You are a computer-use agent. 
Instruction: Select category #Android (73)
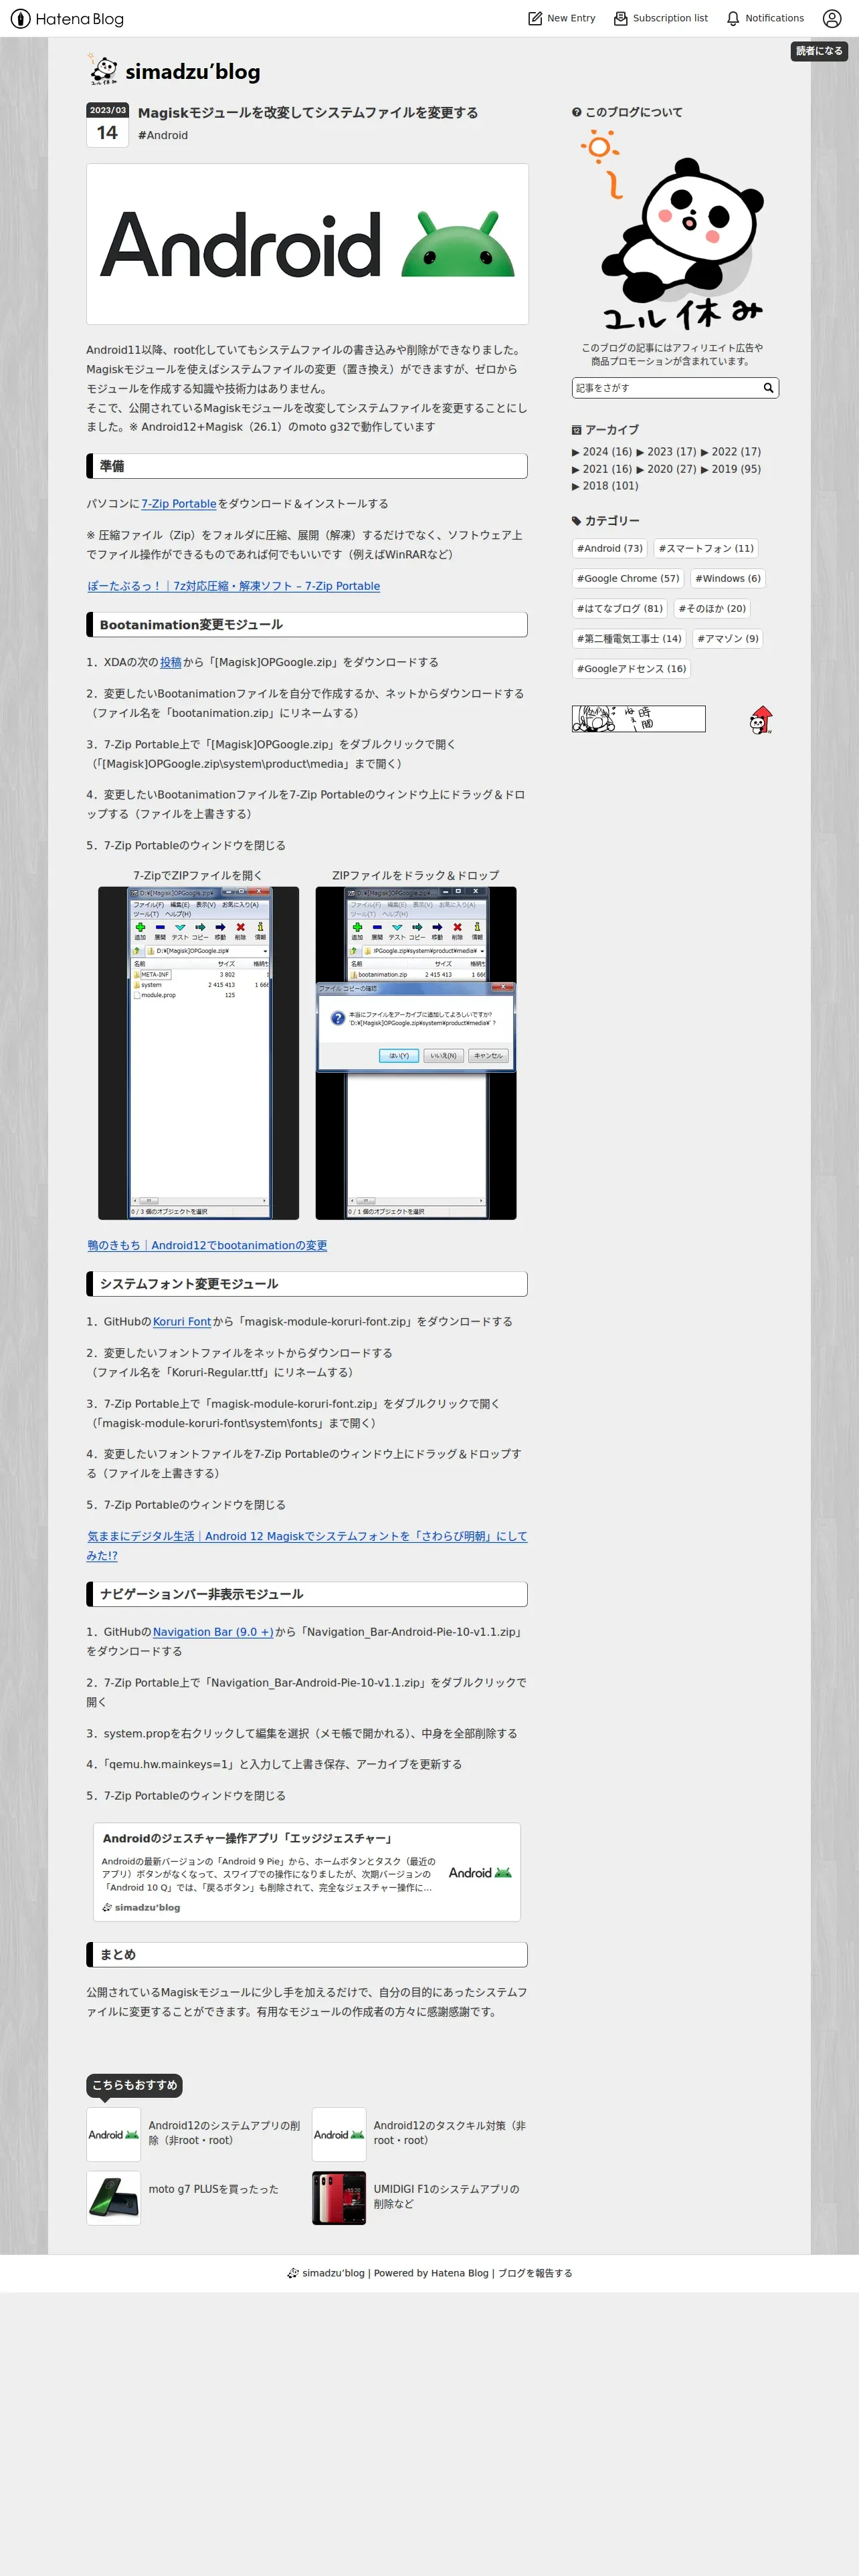tap(610, 548)
